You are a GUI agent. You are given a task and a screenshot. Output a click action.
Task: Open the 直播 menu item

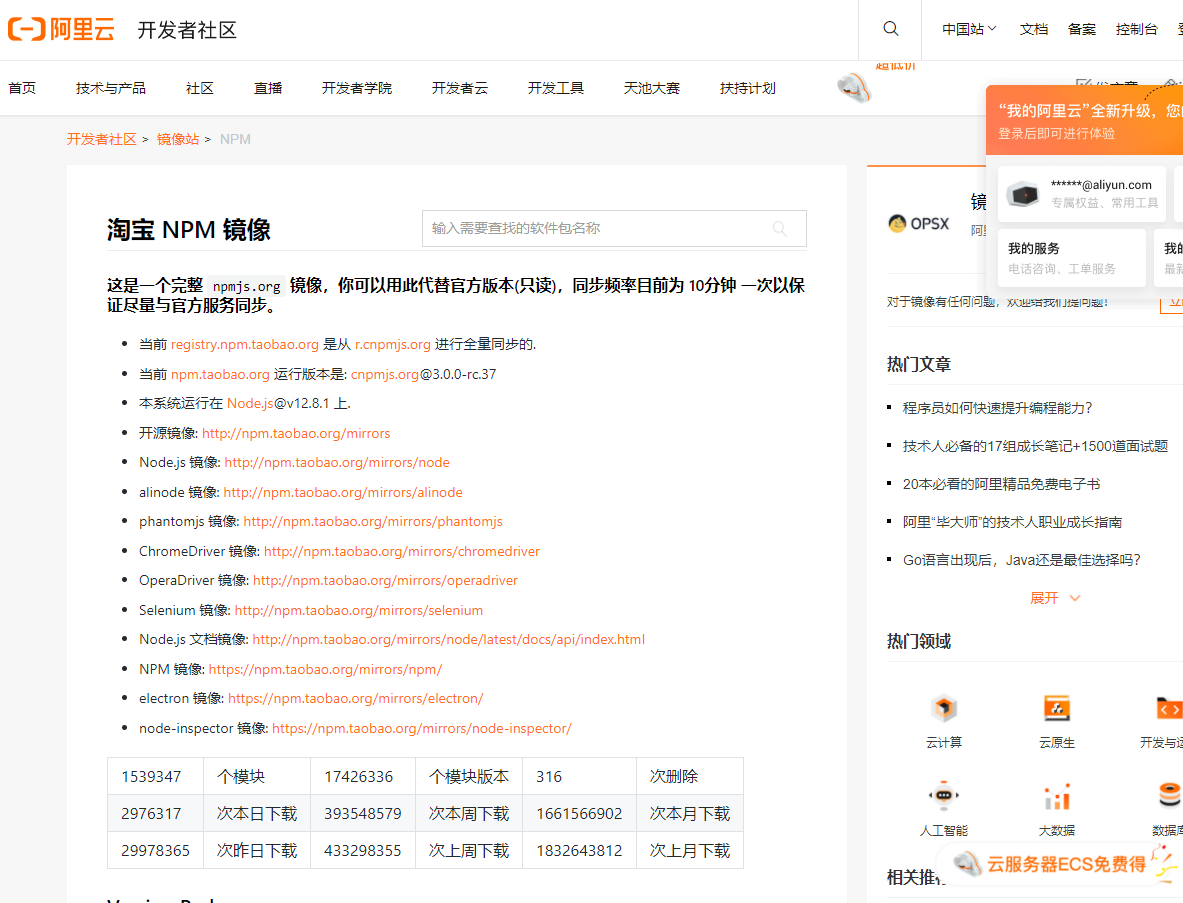[268, 88]
